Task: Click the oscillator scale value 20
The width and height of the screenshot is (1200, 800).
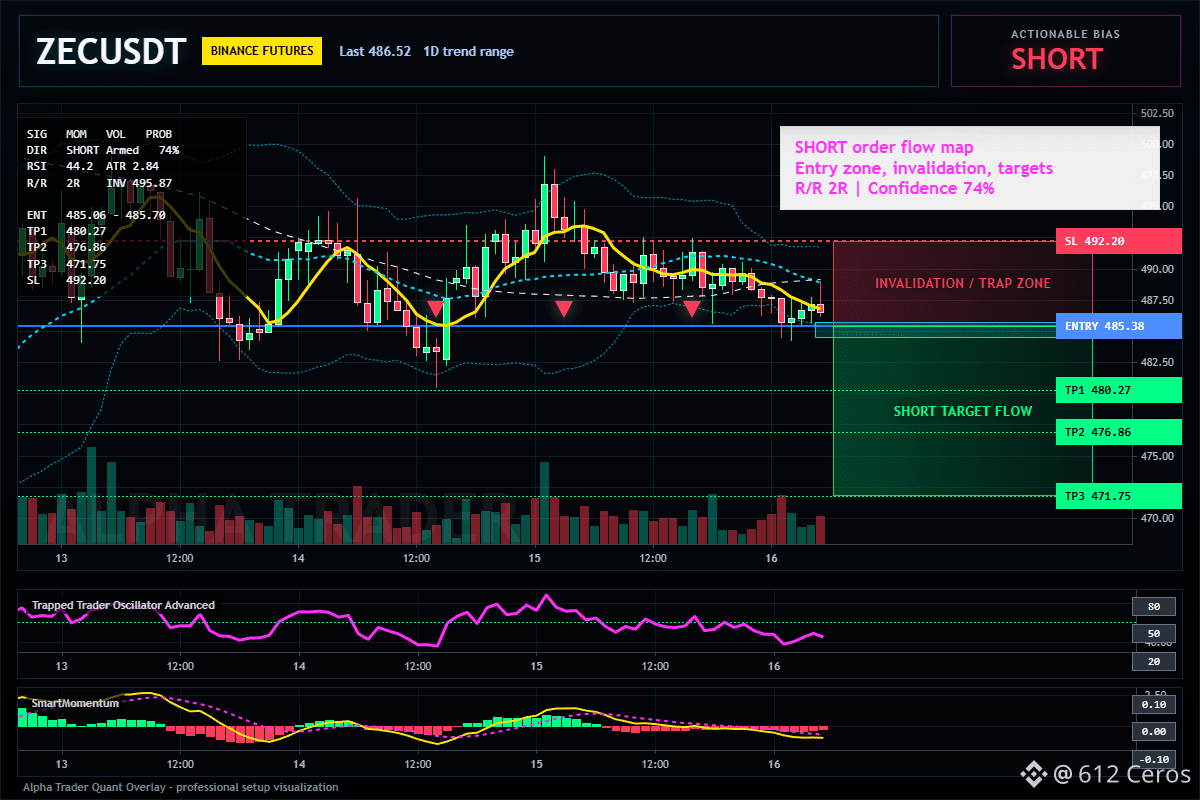Action: pyautogui.click(x=1153, y=662)
